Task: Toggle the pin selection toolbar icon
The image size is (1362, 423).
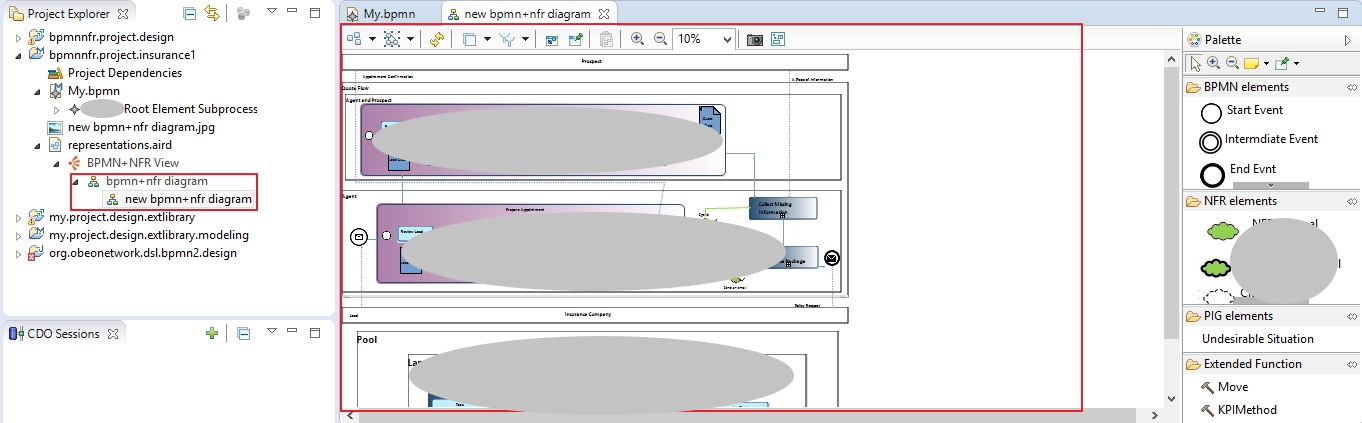Action: coord(575,39)
